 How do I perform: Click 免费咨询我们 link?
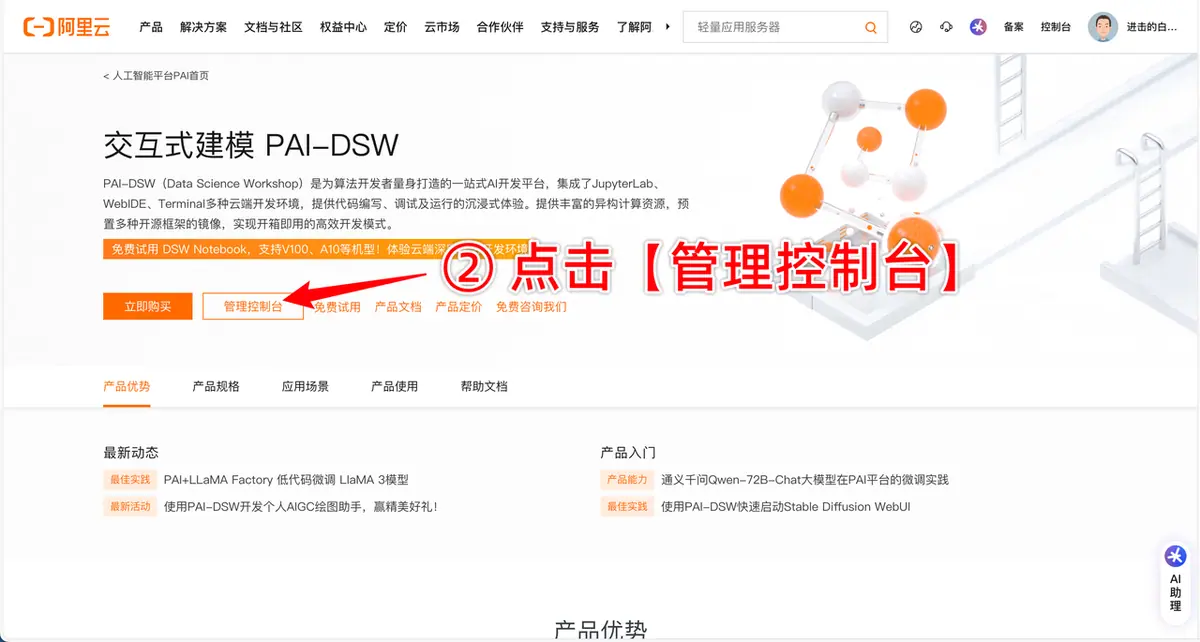(x=531, y=307)
